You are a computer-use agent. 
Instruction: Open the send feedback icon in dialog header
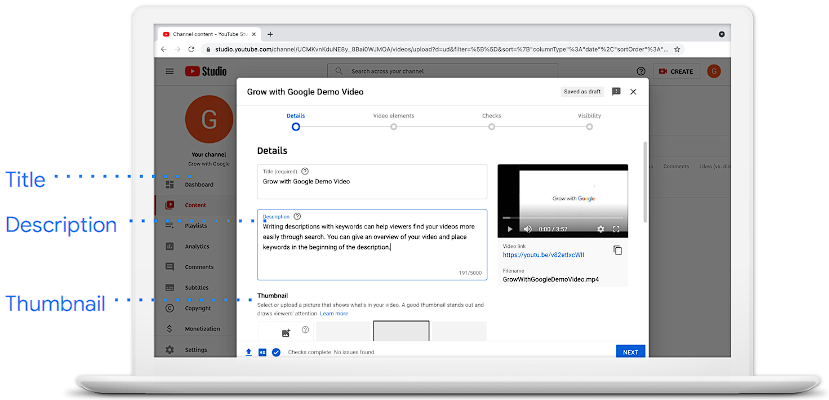coord(616,91)
